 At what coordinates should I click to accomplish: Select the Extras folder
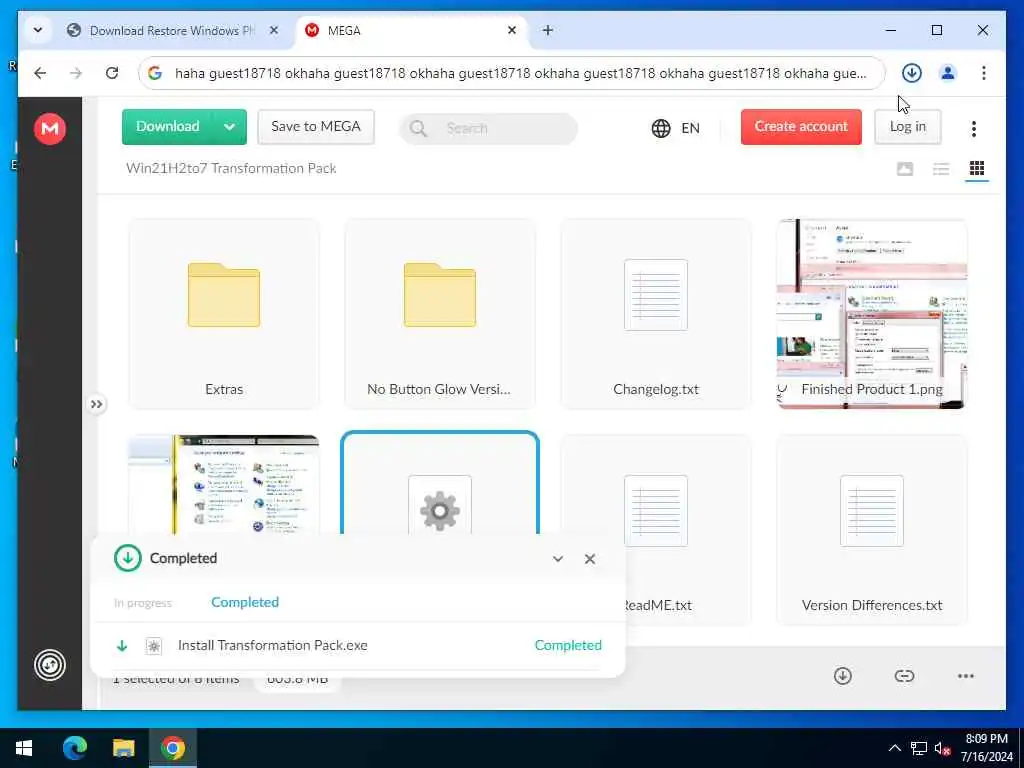224,314
